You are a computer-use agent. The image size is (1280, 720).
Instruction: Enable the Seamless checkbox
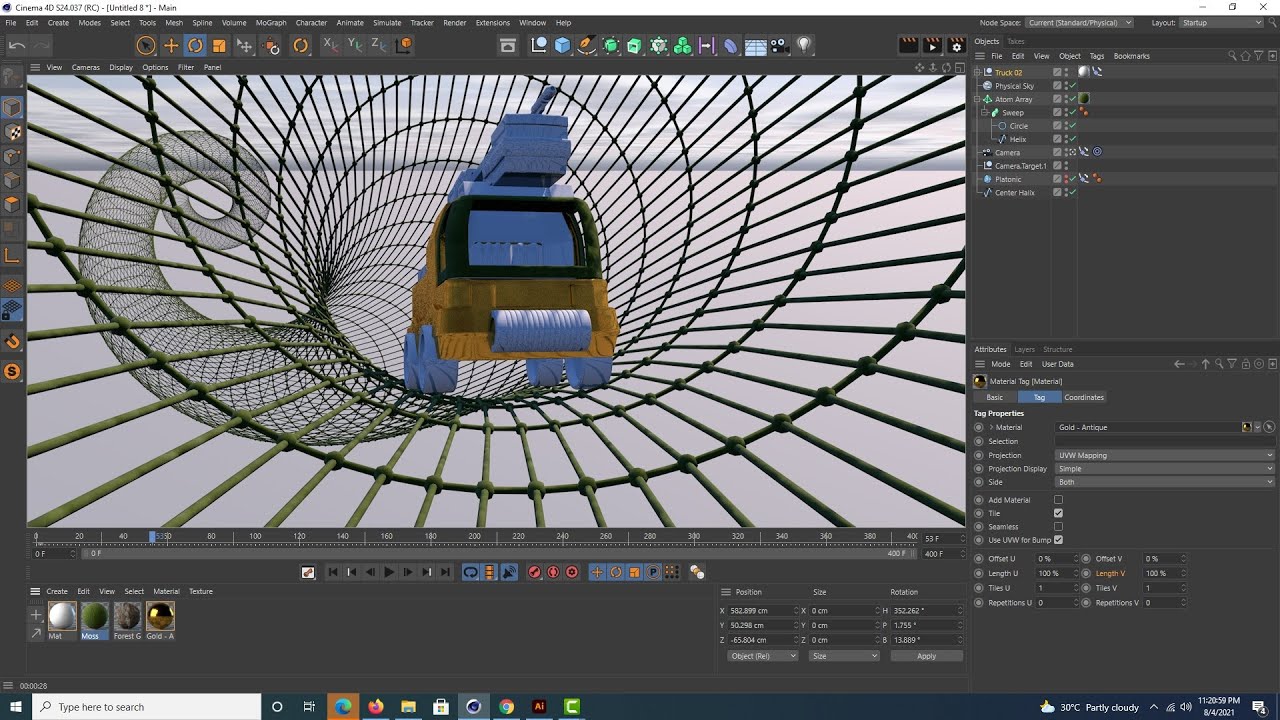click(1058, 527)
